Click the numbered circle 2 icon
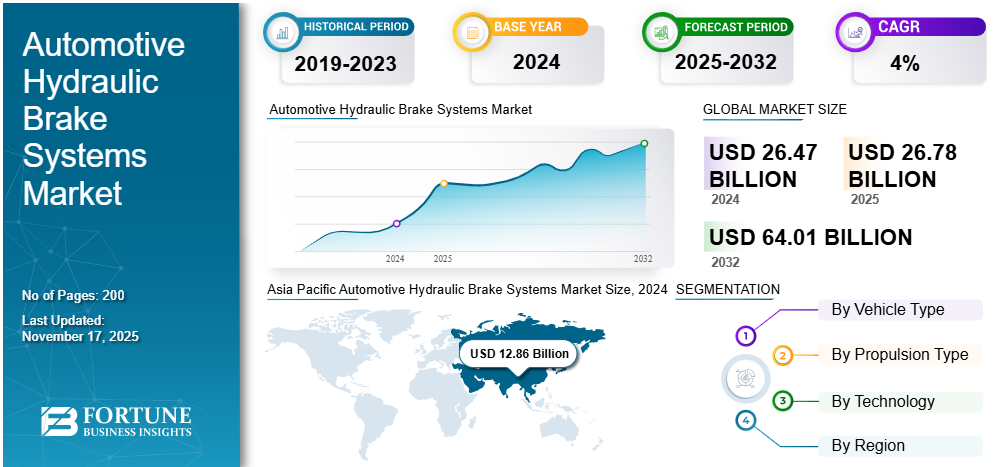 [x=784, y=355]
